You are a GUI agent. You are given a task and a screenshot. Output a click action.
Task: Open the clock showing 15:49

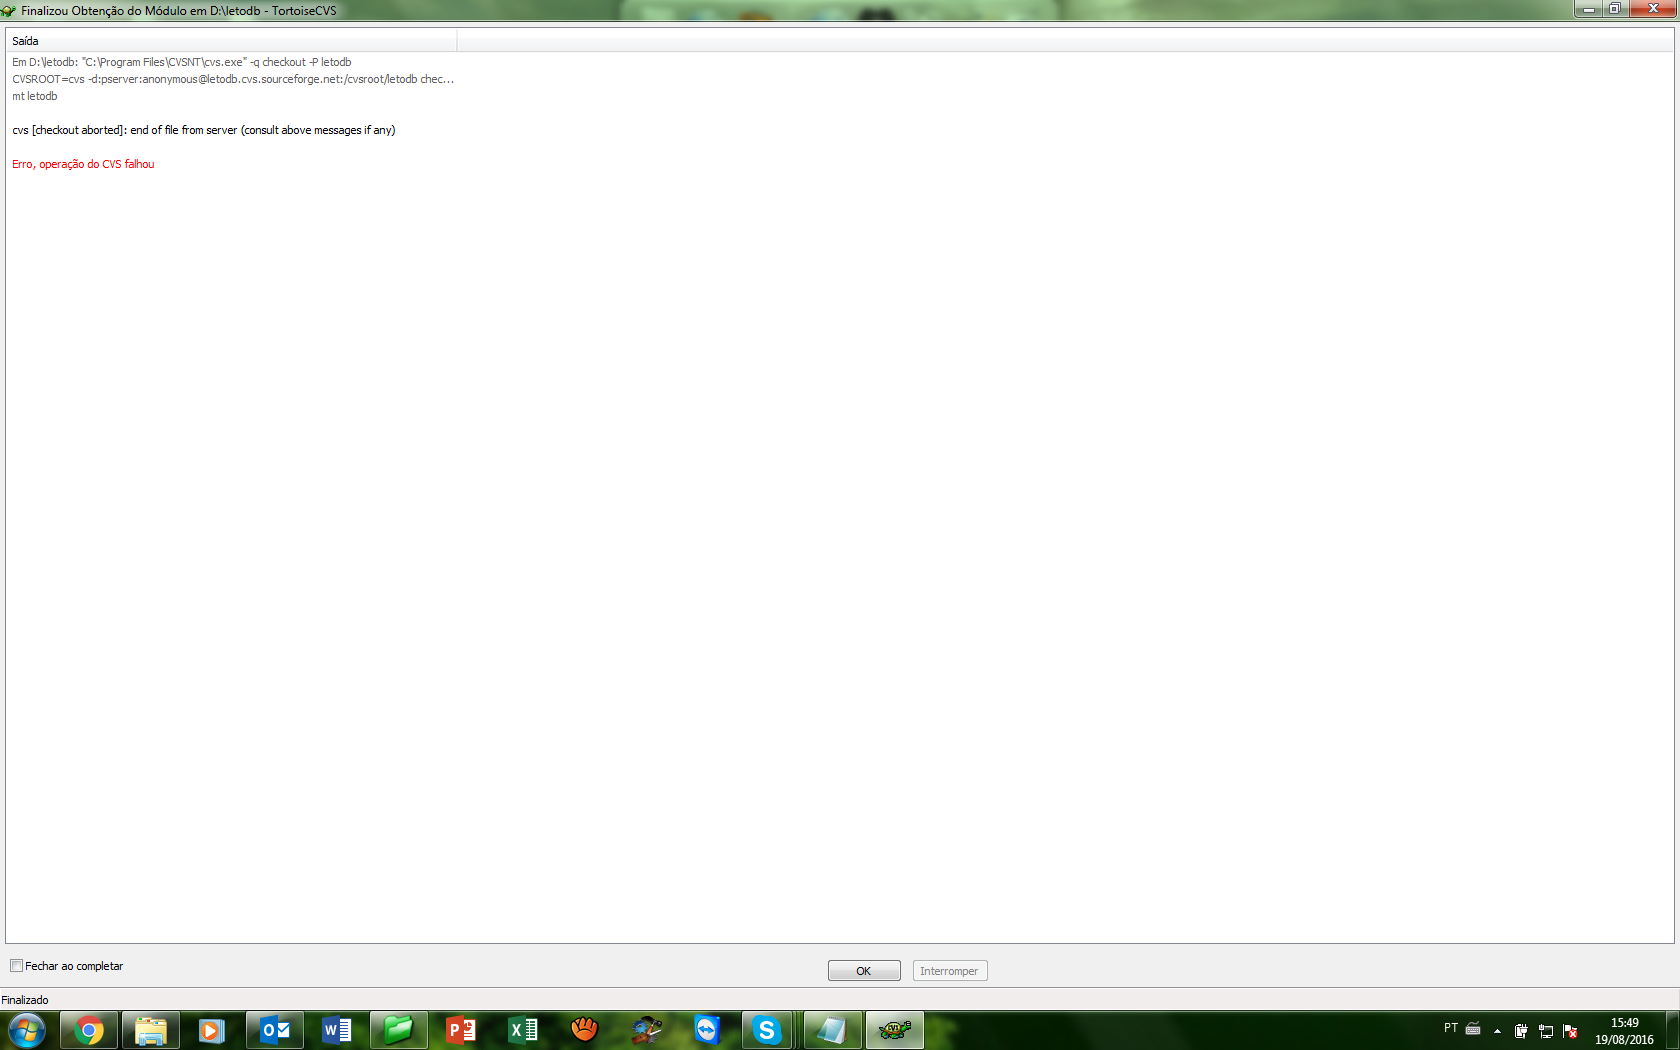[x=1624, y=1031]
